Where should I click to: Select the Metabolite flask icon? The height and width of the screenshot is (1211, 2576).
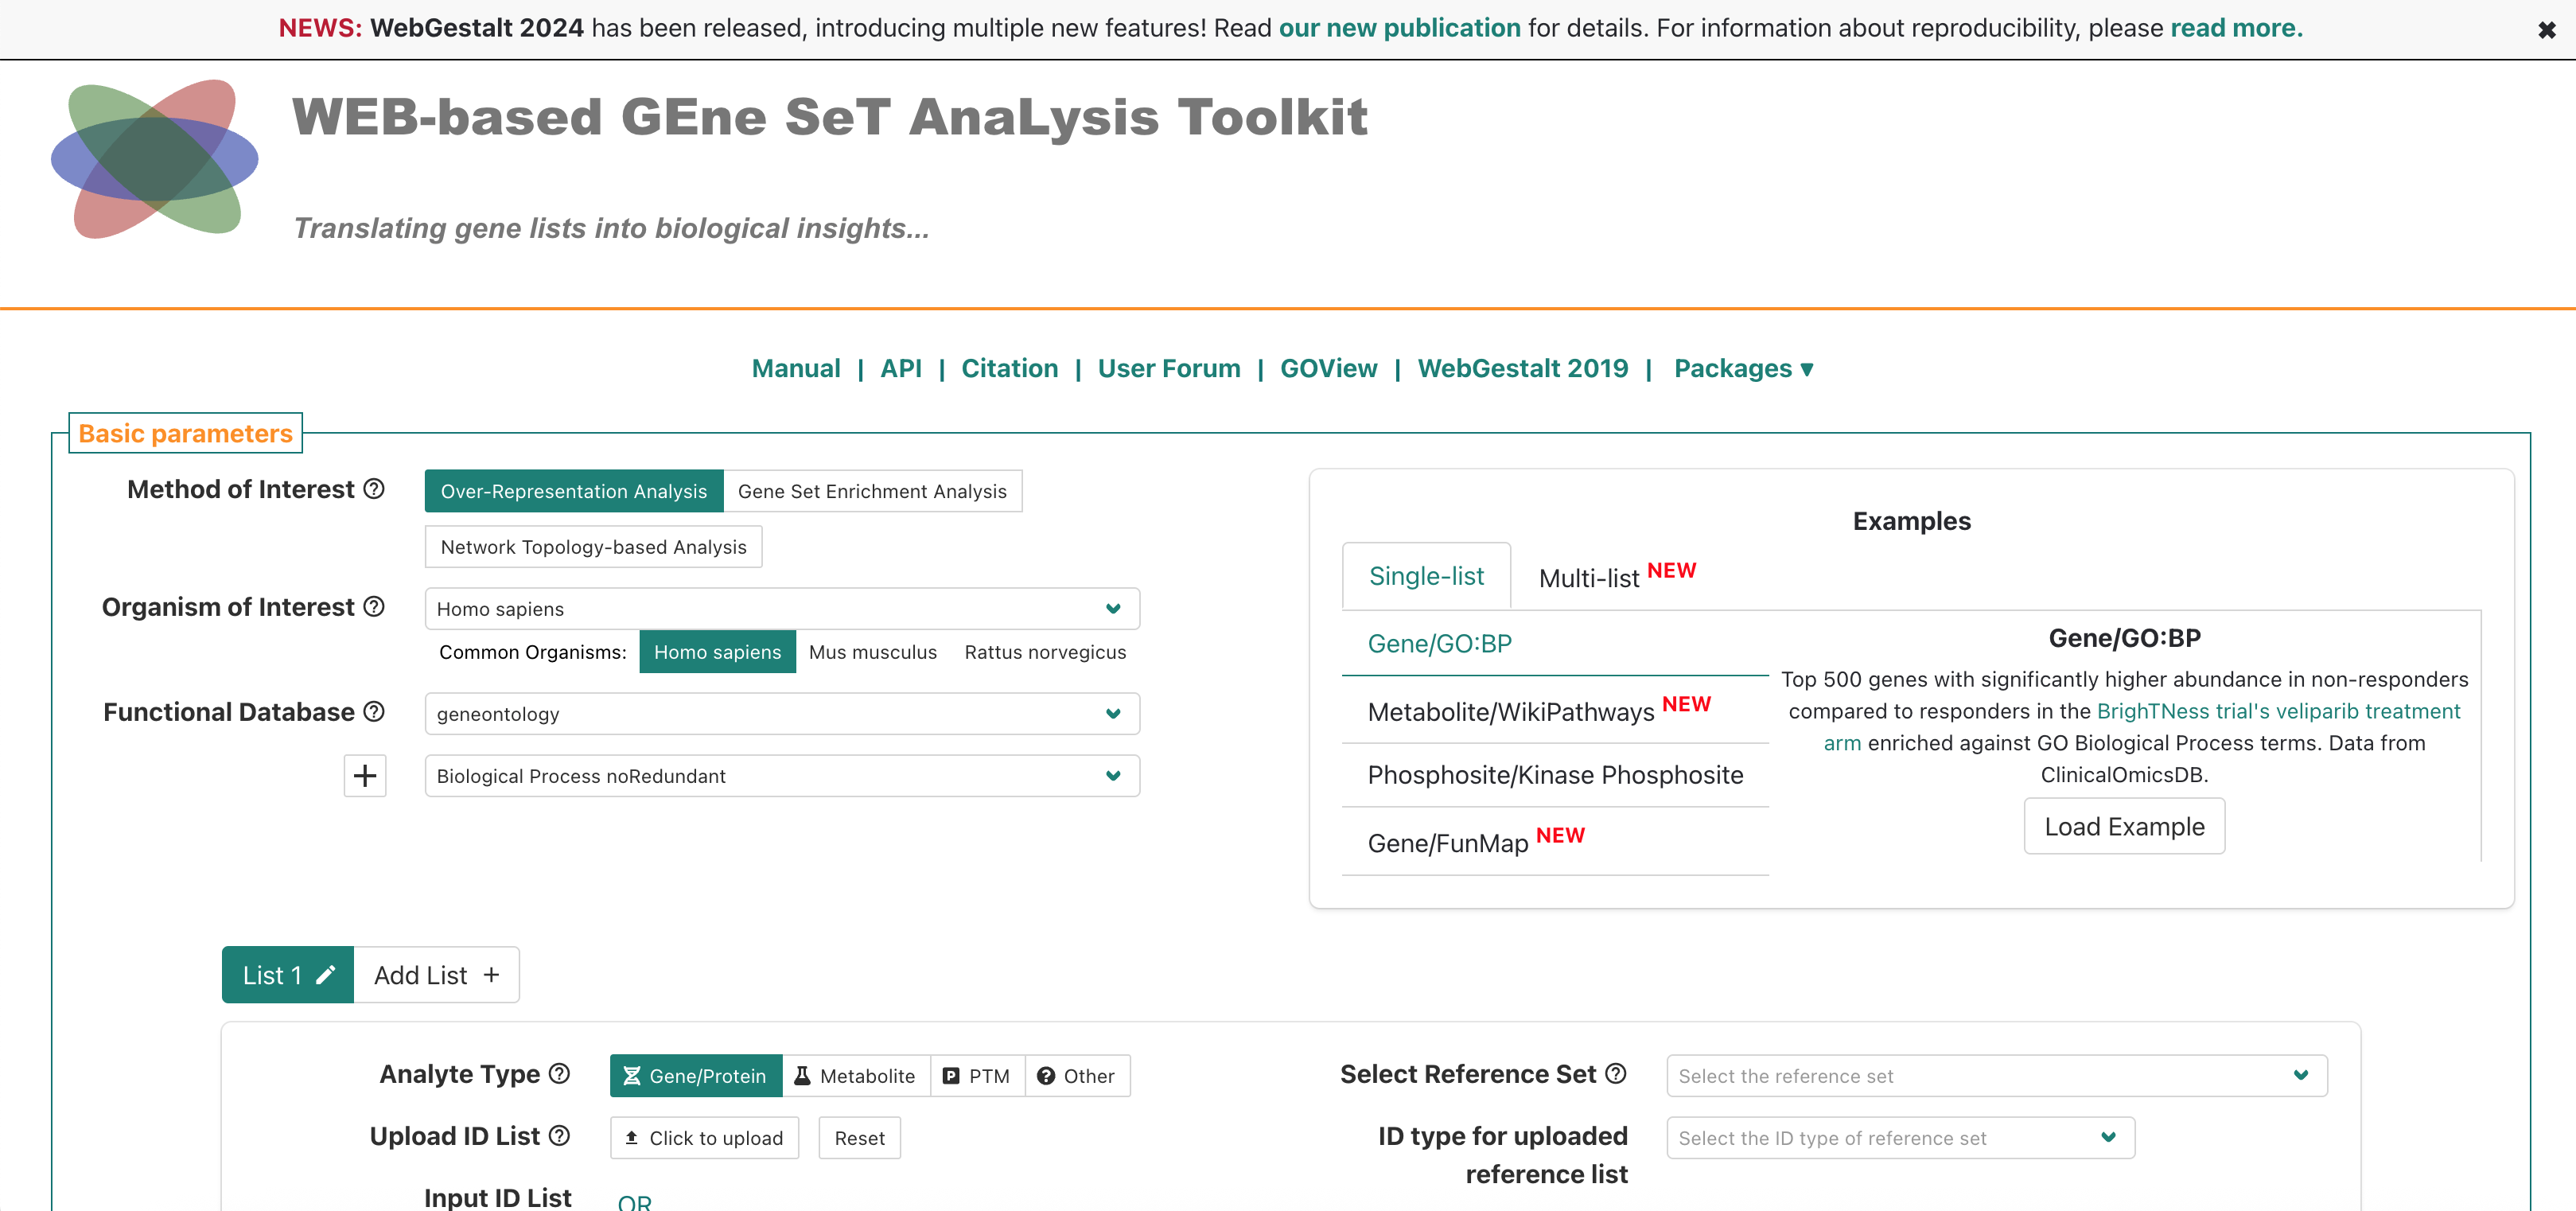[x=801, y=1075]
